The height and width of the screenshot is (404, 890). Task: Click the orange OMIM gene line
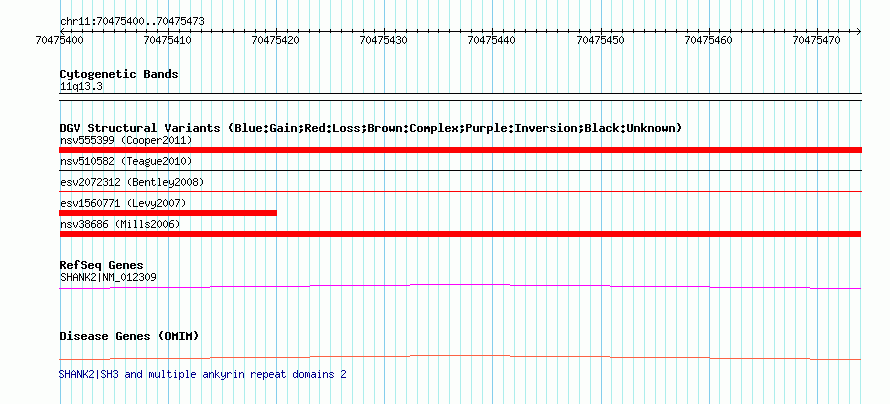(x=460, y=357)
